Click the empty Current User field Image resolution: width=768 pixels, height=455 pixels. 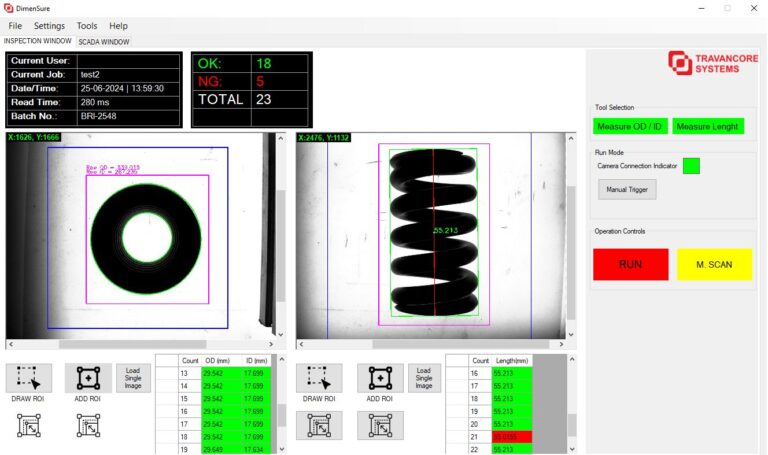tap(128, 61)
